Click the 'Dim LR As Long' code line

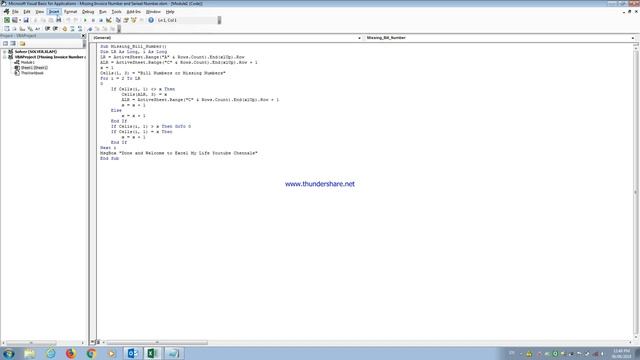(133, 52)
